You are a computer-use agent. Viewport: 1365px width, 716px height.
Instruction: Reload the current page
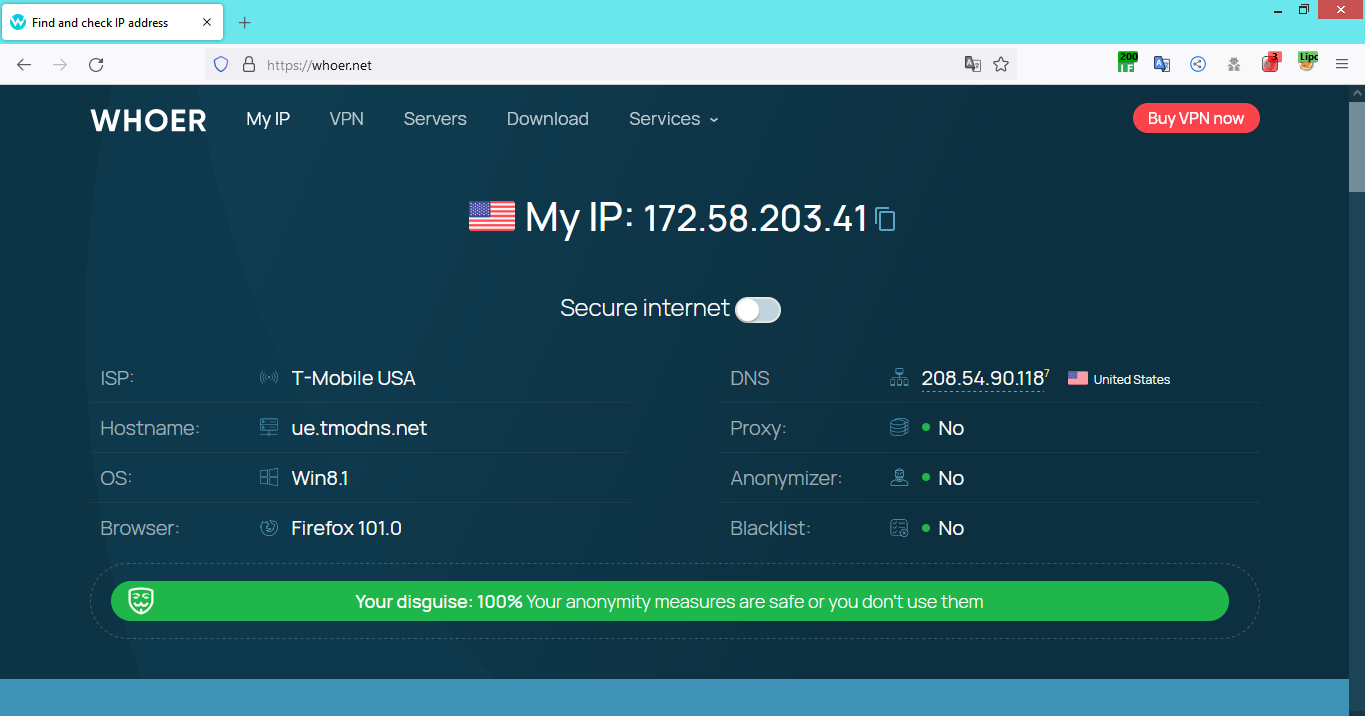[x=96, y=65]
